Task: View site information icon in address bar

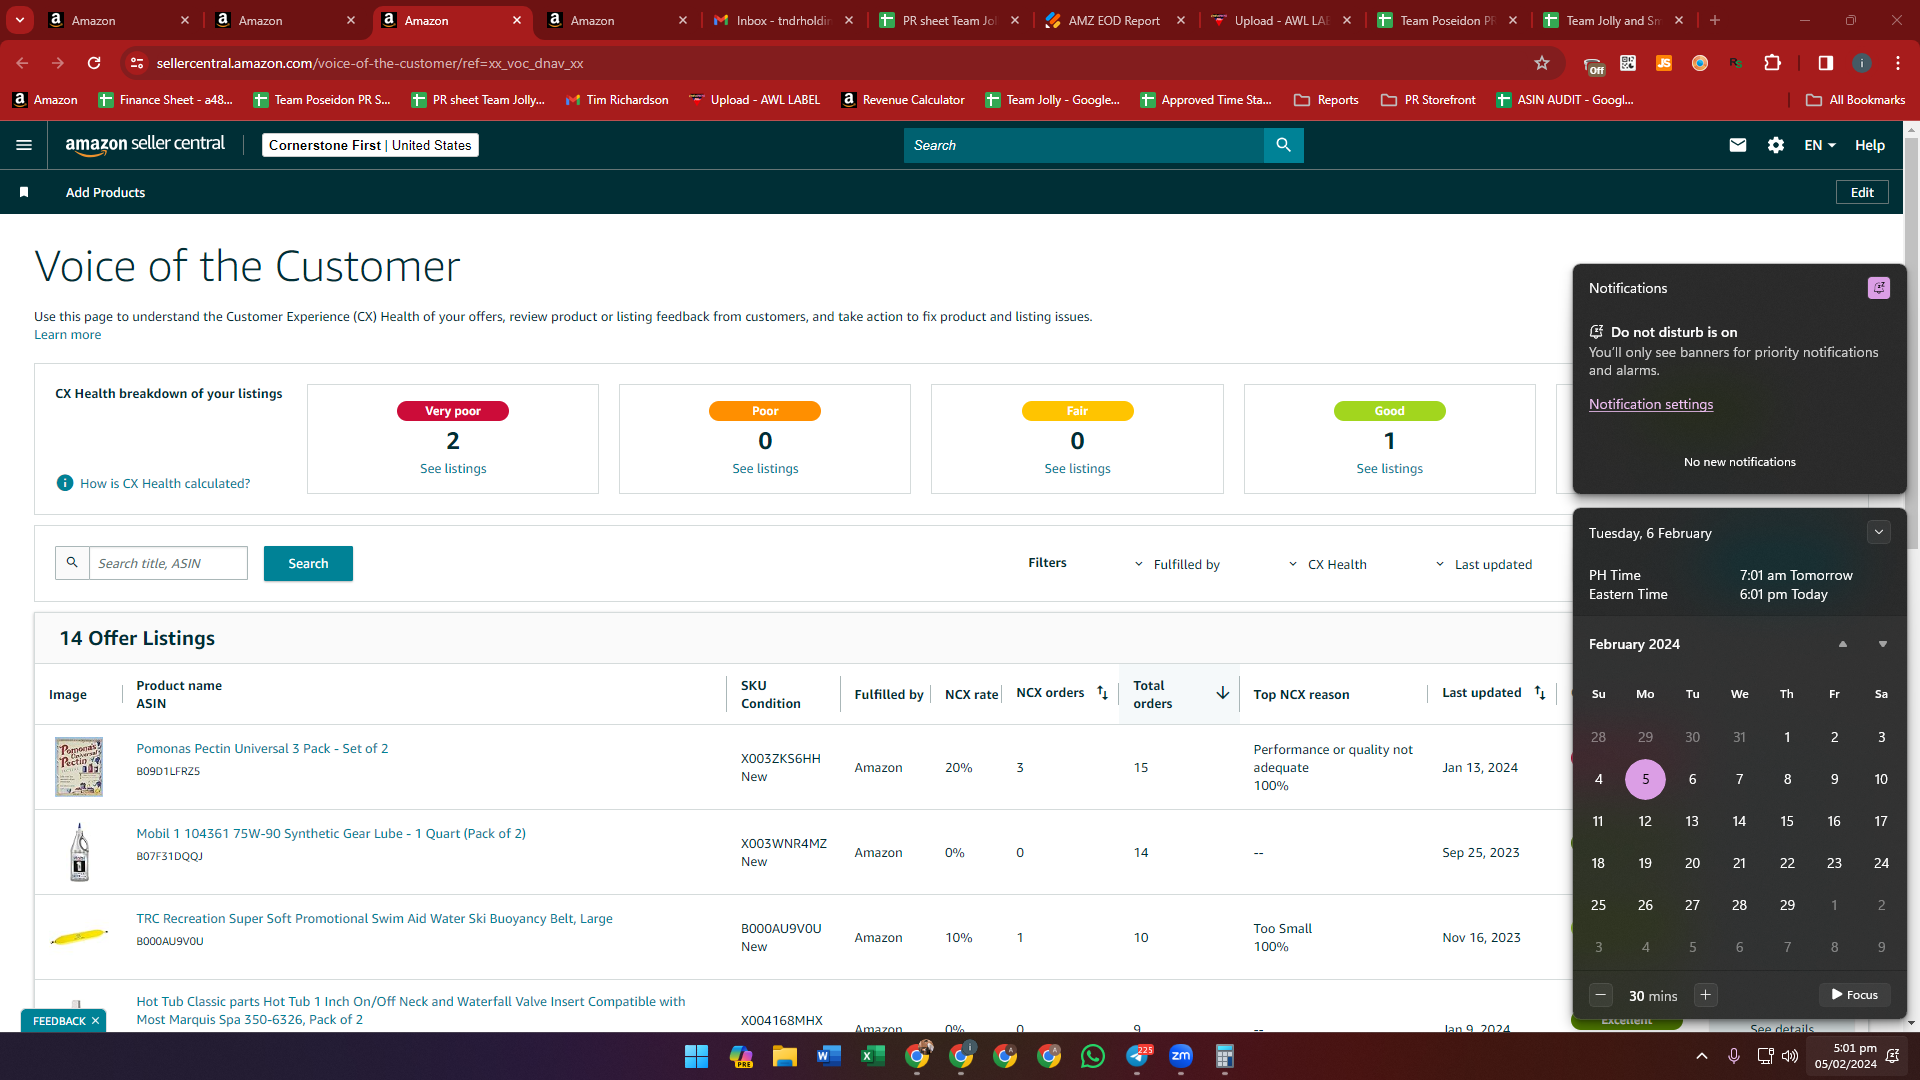Action: pyautogui.click(x=137, y=63)
